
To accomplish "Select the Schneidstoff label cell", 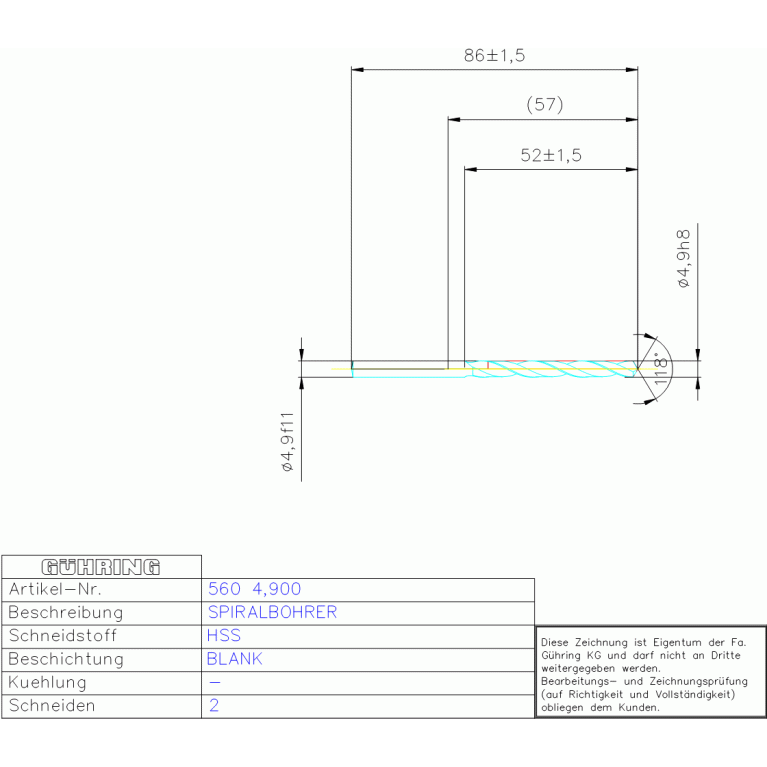I will click(x=61, y=636).
